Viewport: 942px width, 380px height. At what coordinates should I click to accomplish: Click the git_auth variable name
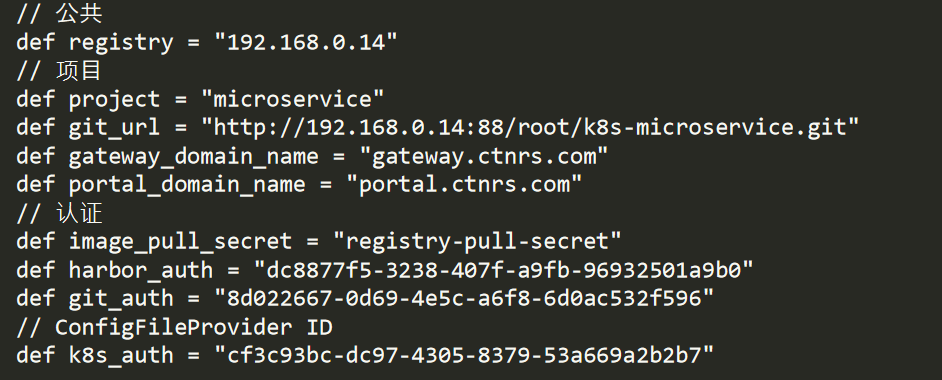(x=121, y=300)
